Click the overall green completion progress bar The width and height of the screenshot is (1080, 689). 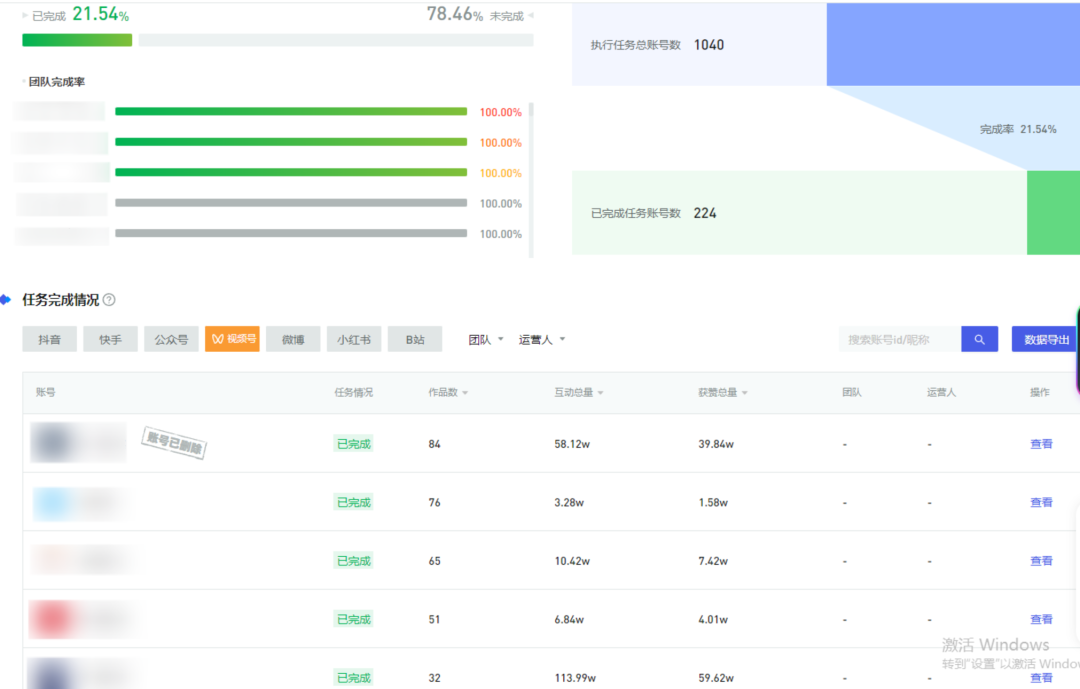pyautogui.click(x=77, y=40)
